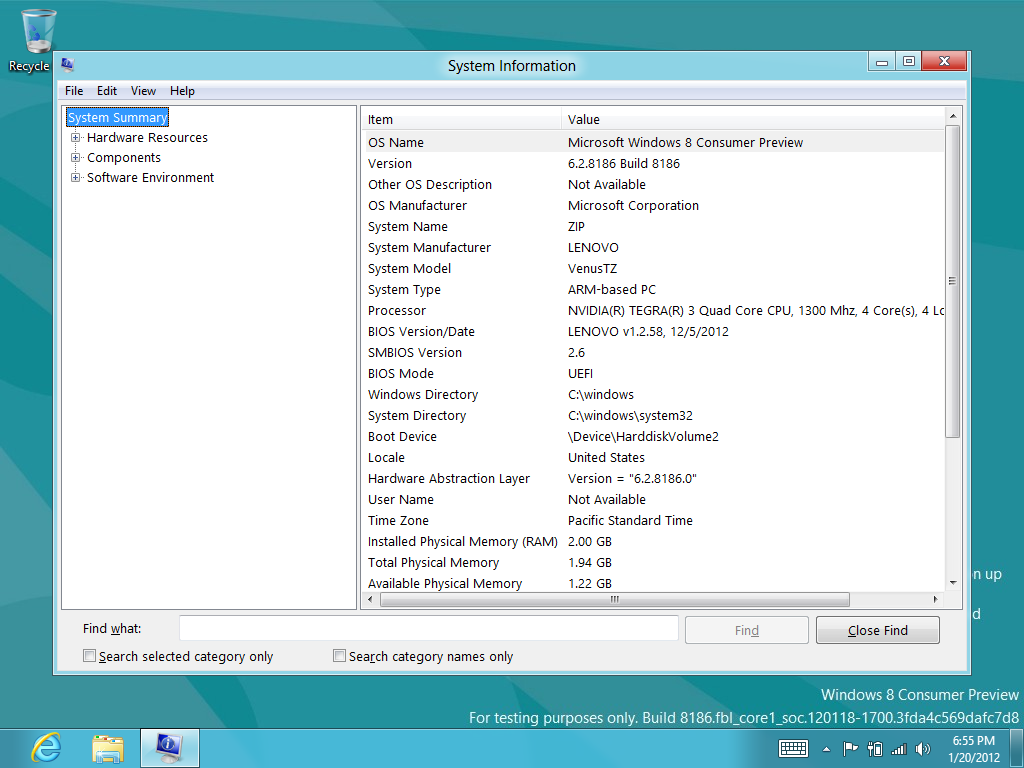
Task: Click the Action Center flag icon
Action: tap(851, 748)
